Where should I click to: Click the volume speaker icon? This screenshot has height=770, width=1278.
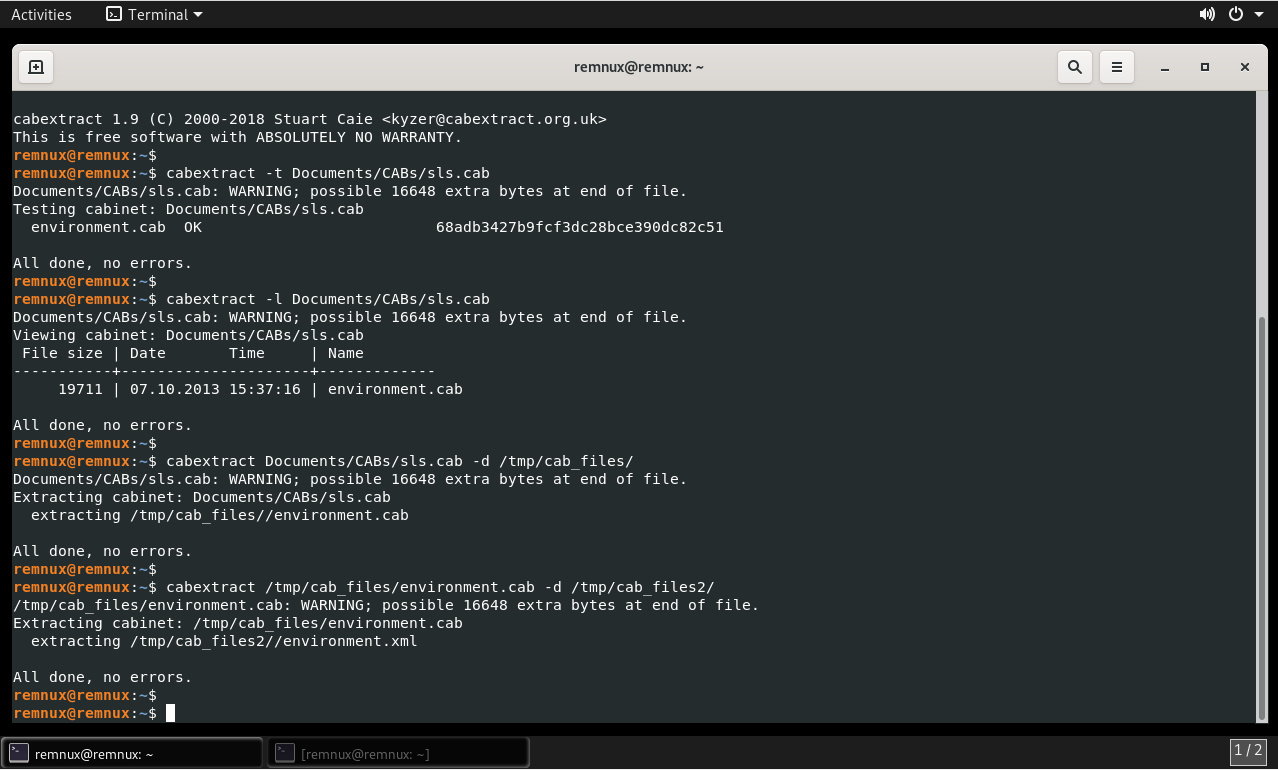click(x=1207, y=14)
